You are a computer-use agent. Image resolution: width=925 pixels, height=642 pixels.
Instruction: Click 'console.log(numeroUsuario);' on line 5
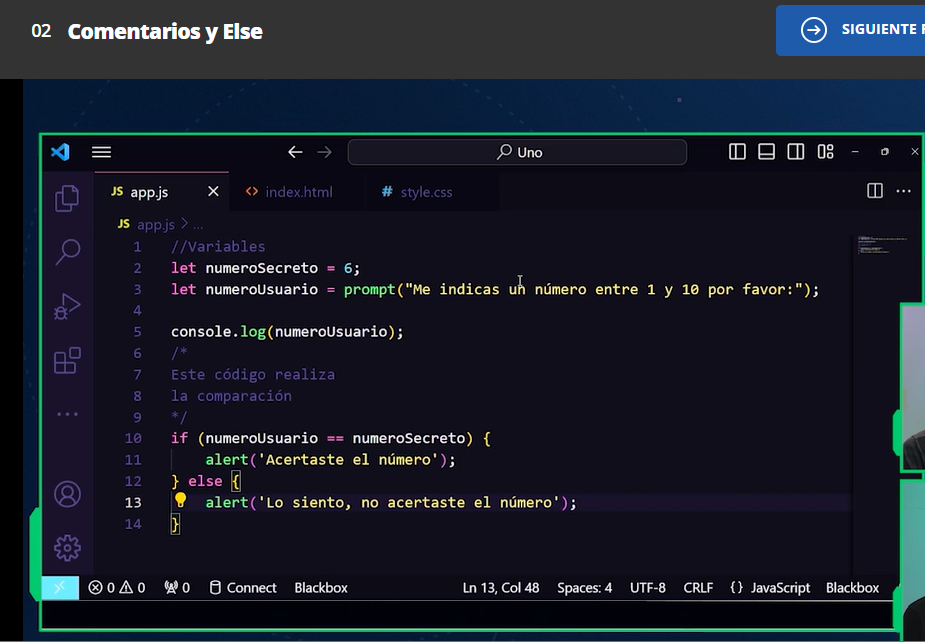(x=287, y=332)
